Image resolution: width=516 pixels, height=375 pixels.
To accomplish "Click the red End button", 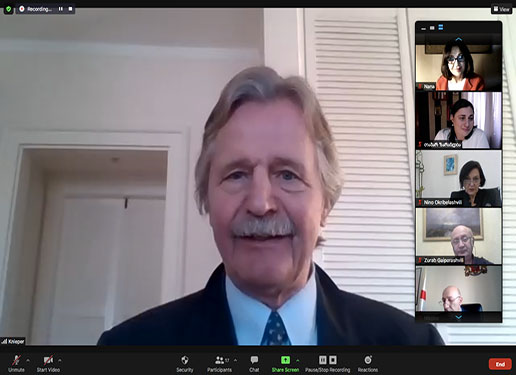I will pos(500,364).
